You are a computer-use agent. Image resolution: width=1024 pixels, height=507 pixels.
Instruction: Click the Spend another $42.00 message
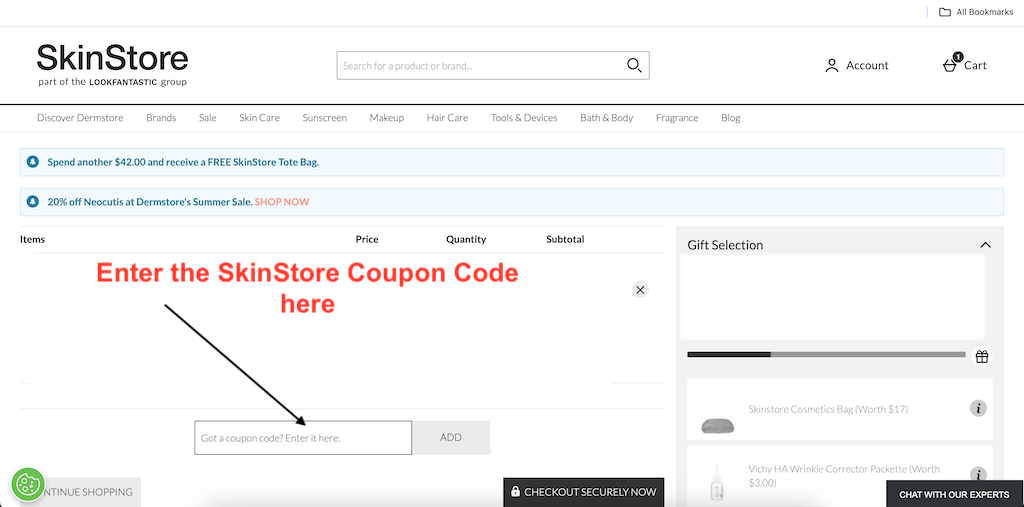(183, 162)
